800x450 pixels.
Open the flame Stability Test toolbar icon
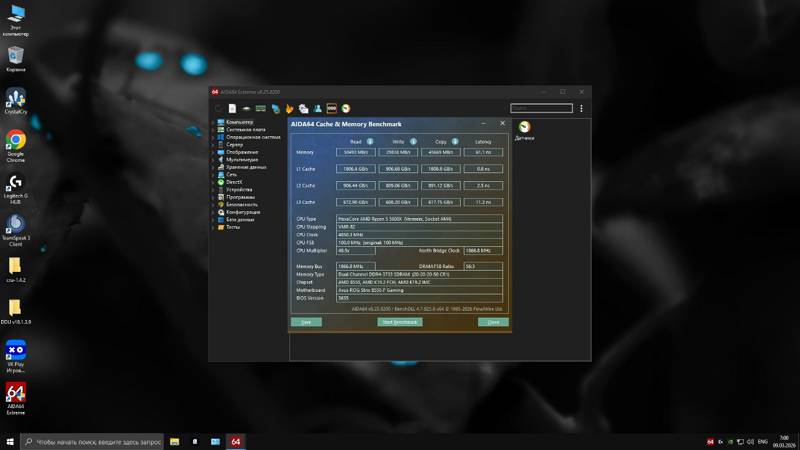(x=289, y=108)
